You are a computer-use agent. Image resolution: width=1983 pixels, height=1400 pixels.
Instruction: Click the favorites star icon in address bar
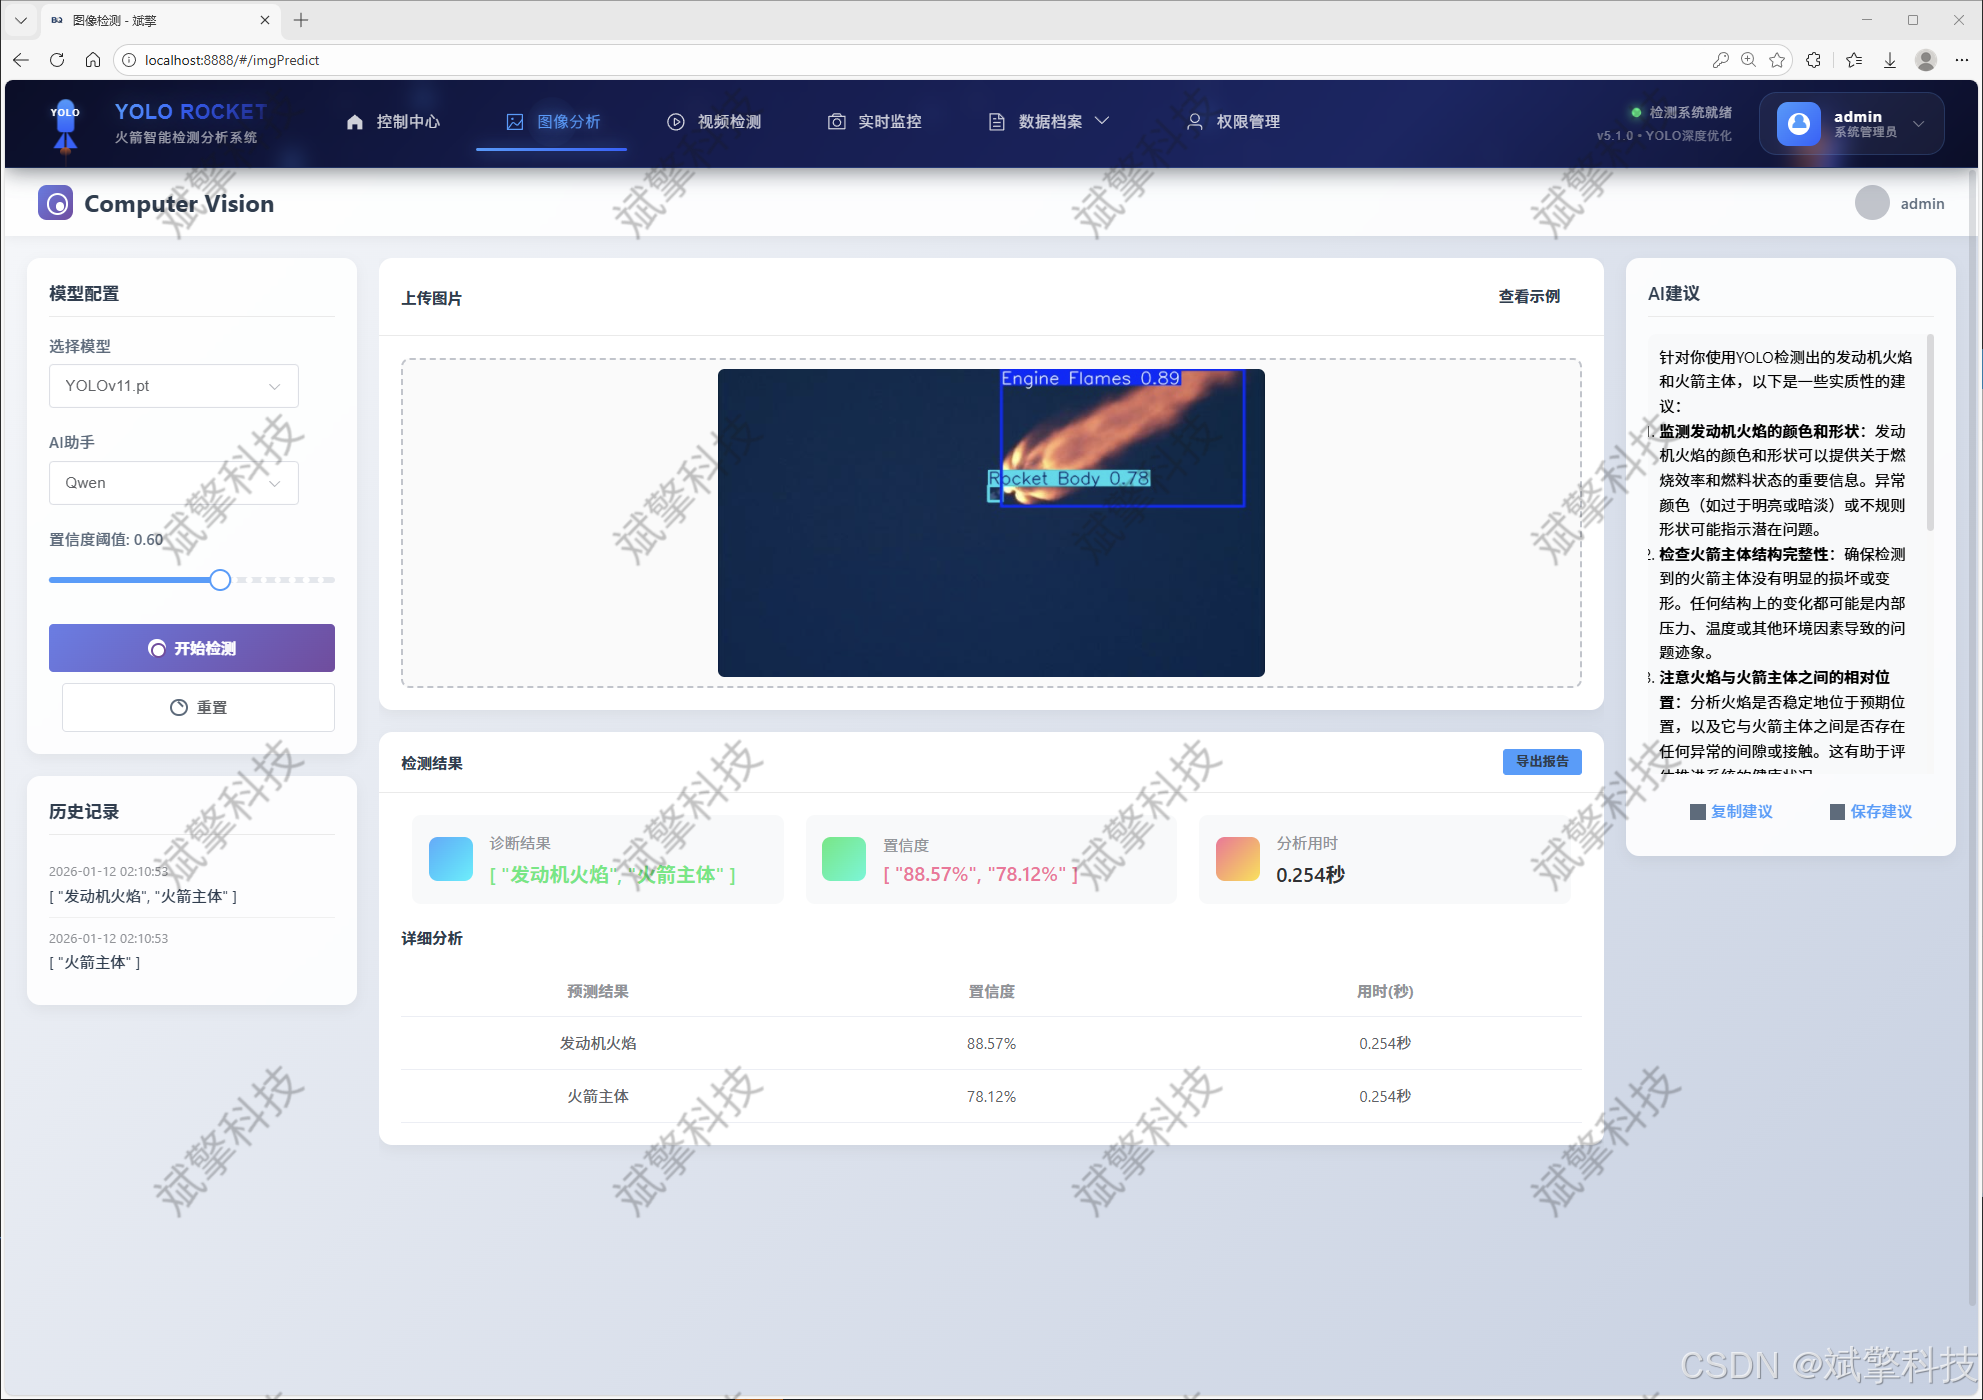point(1777,60)
